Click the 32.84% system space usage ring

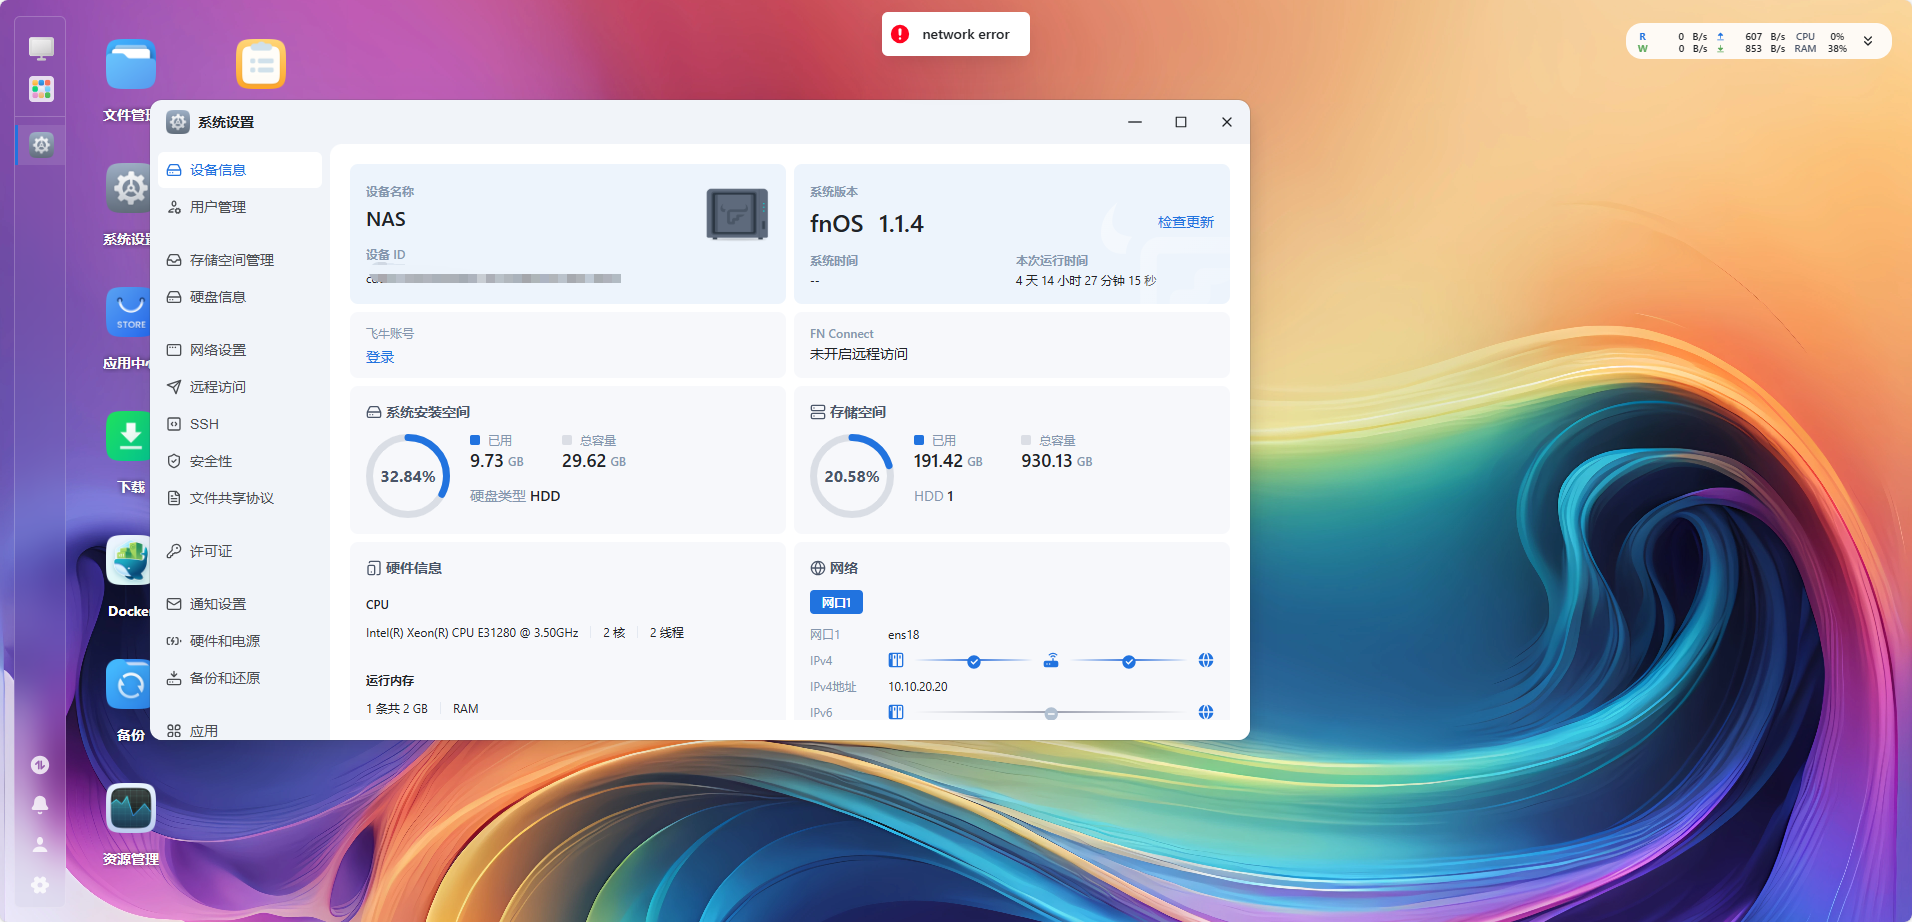(x=408, y=476)
